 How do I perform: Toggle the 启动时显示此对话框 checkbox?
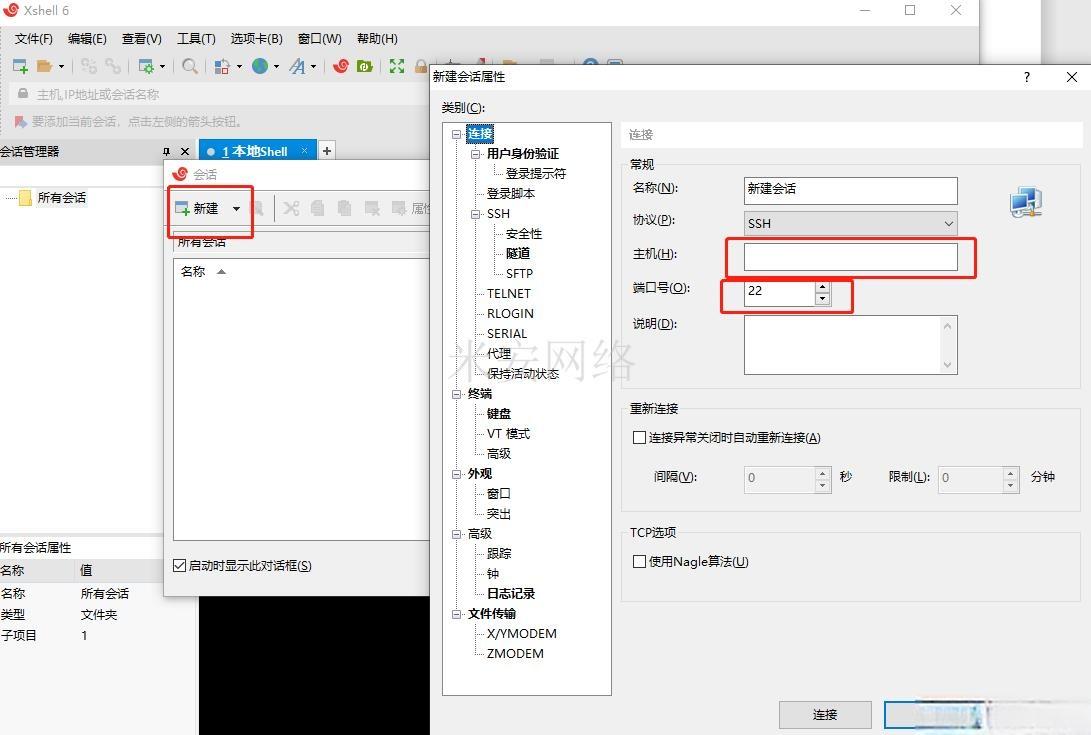(x=180, y=566)
